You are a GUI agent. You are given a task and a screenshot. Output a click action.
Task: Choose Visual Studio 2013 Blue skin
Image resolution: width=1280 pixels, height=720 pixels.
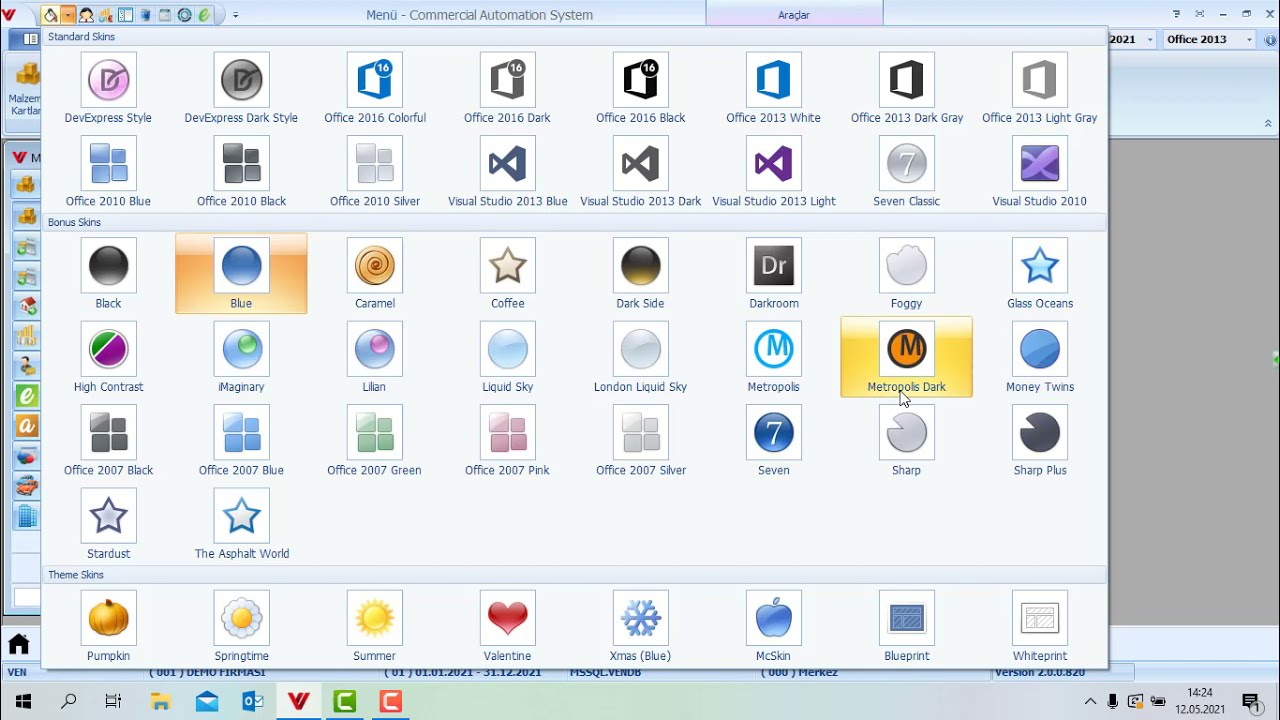click(x=507, y=172)
